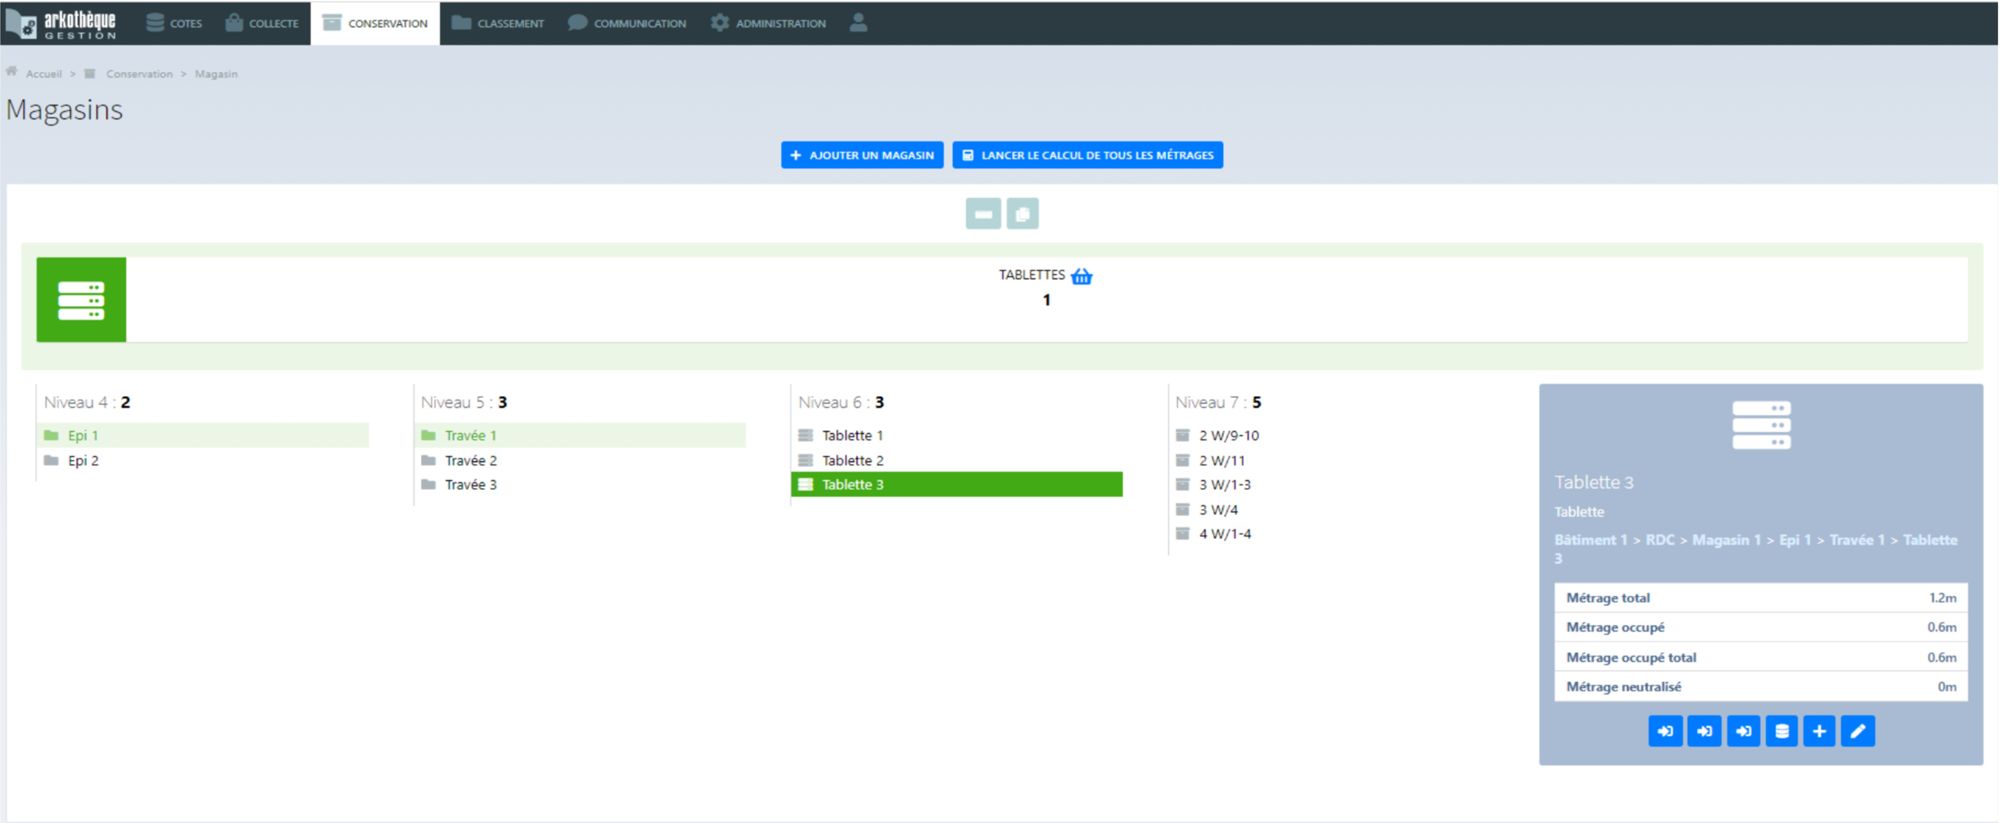Click the grey minus collapse icon
This screenshot has height=823, width=2000.
click(983, 214)
